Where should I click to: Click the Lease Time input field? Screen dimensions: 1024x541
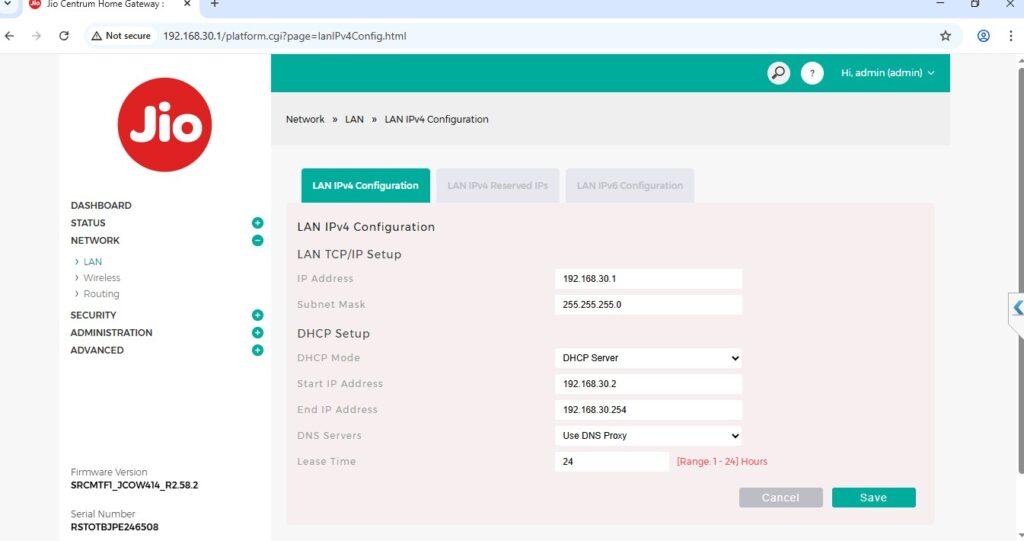click(612, 462)
